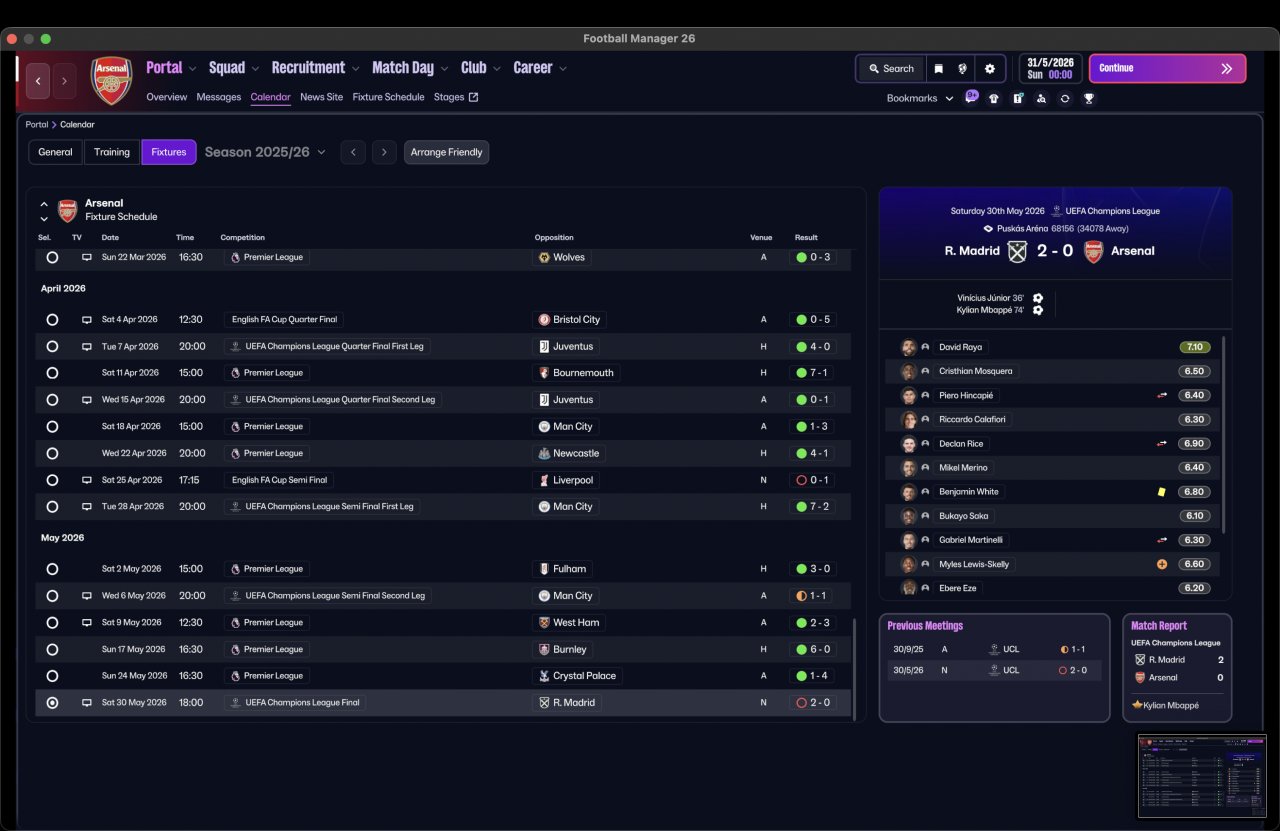
Task: Select the Crystal Palace fixture radio button
Action: 52,676
